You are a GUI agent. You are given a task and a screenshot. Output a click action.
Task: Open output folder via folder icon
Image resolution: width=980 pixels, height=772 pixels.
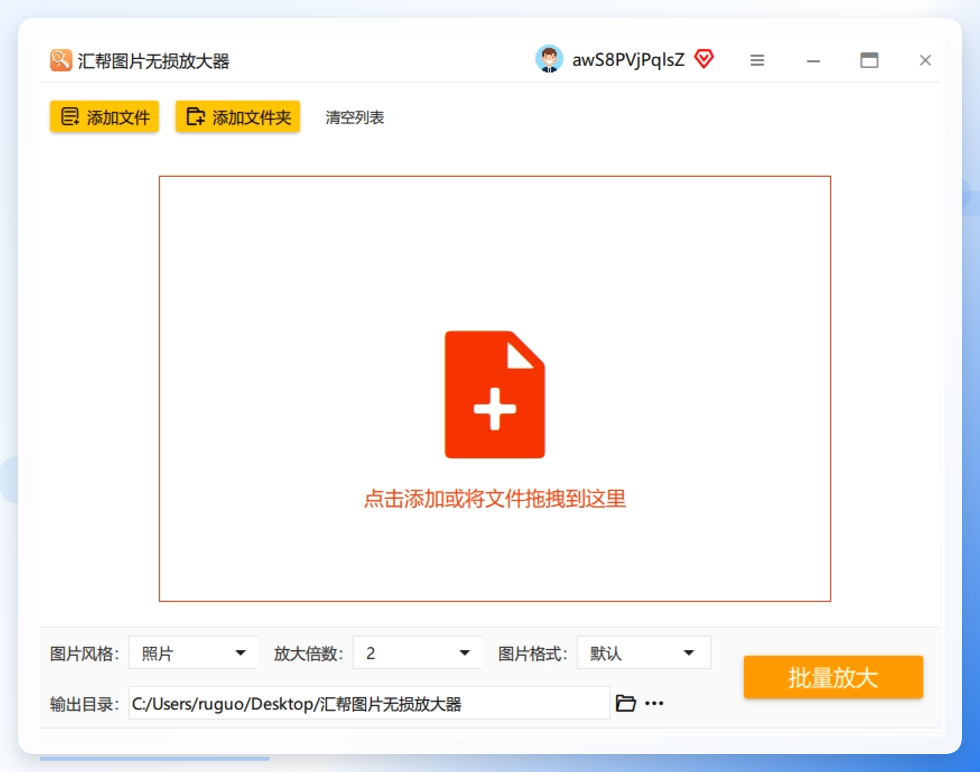[x=626, y=703]
